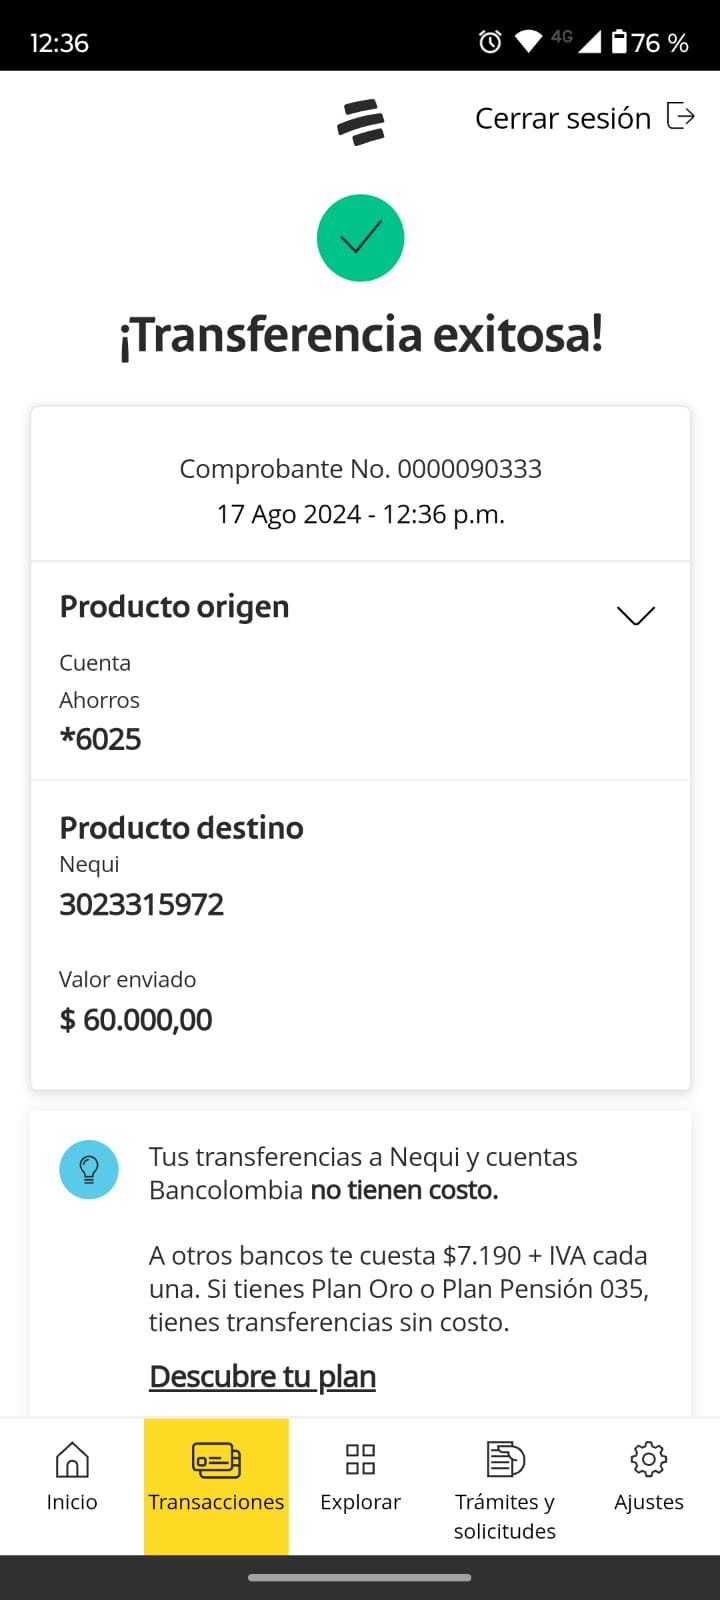Open Ajustes gear icon
Viewport: 720px width, 1600px height.
[x=648, y=1459]
